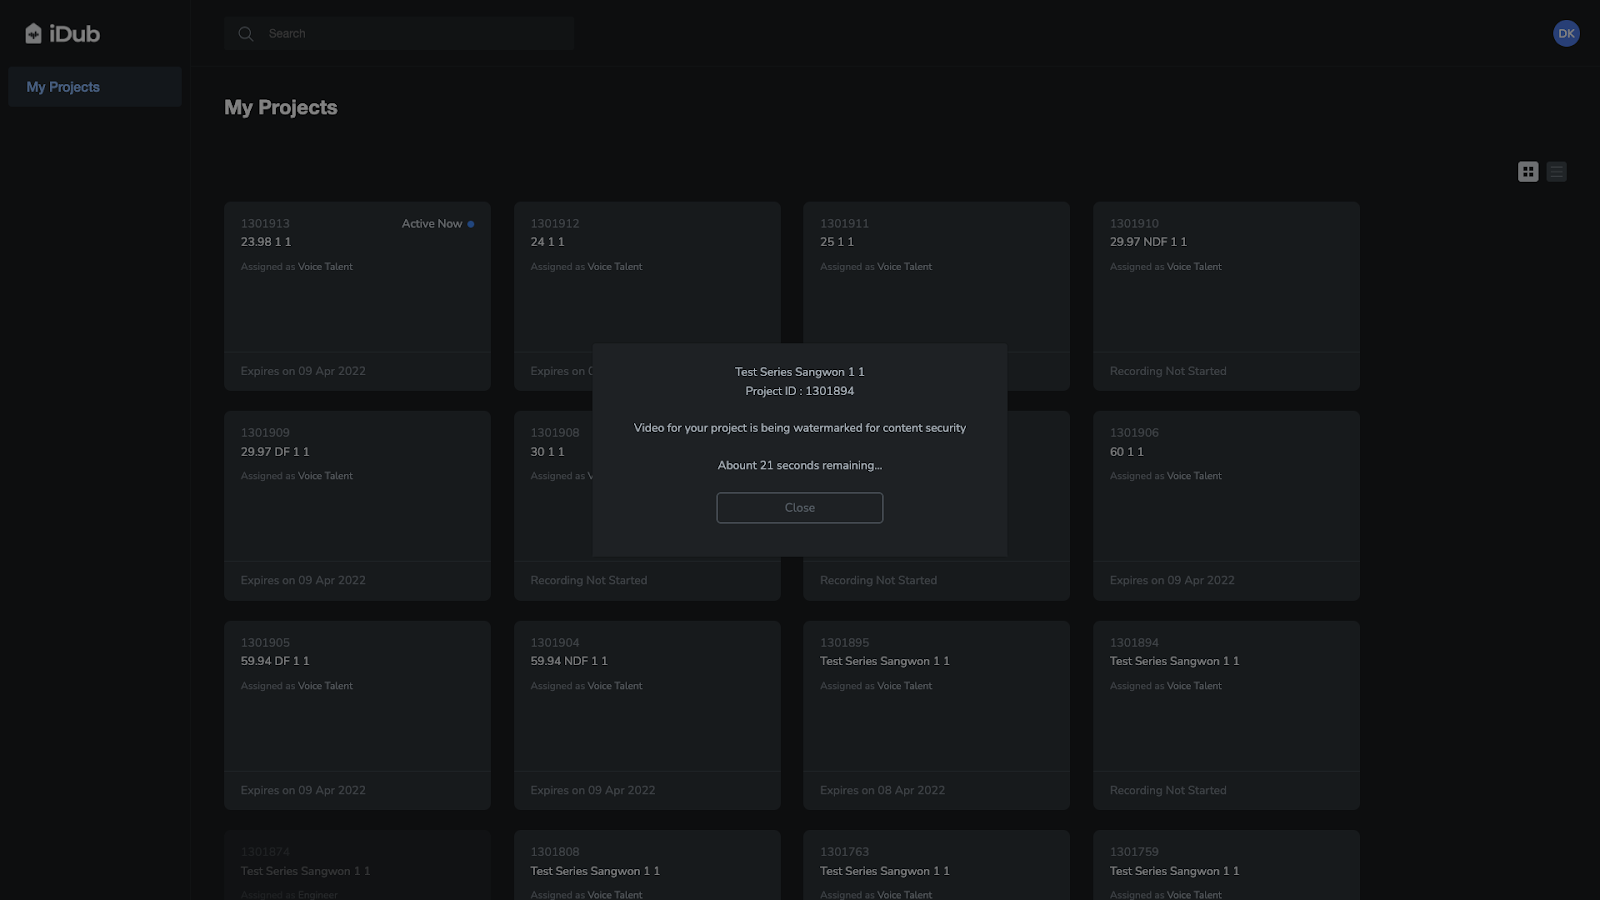Click ID 1301894 on the project card

pos(1134,643)
